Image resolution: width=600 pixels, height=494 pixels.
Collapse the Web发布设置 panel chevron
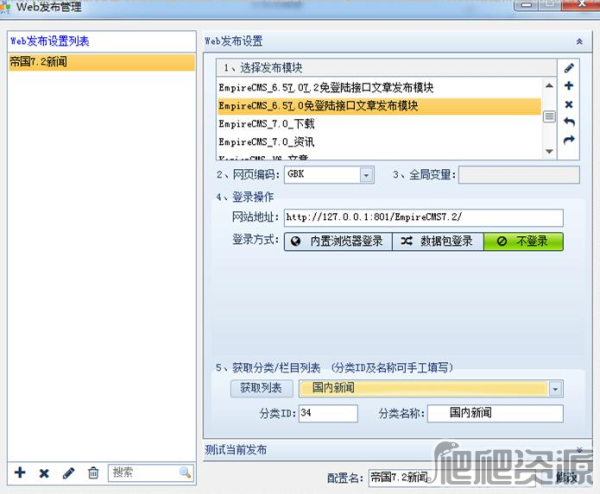coord(579,41)
